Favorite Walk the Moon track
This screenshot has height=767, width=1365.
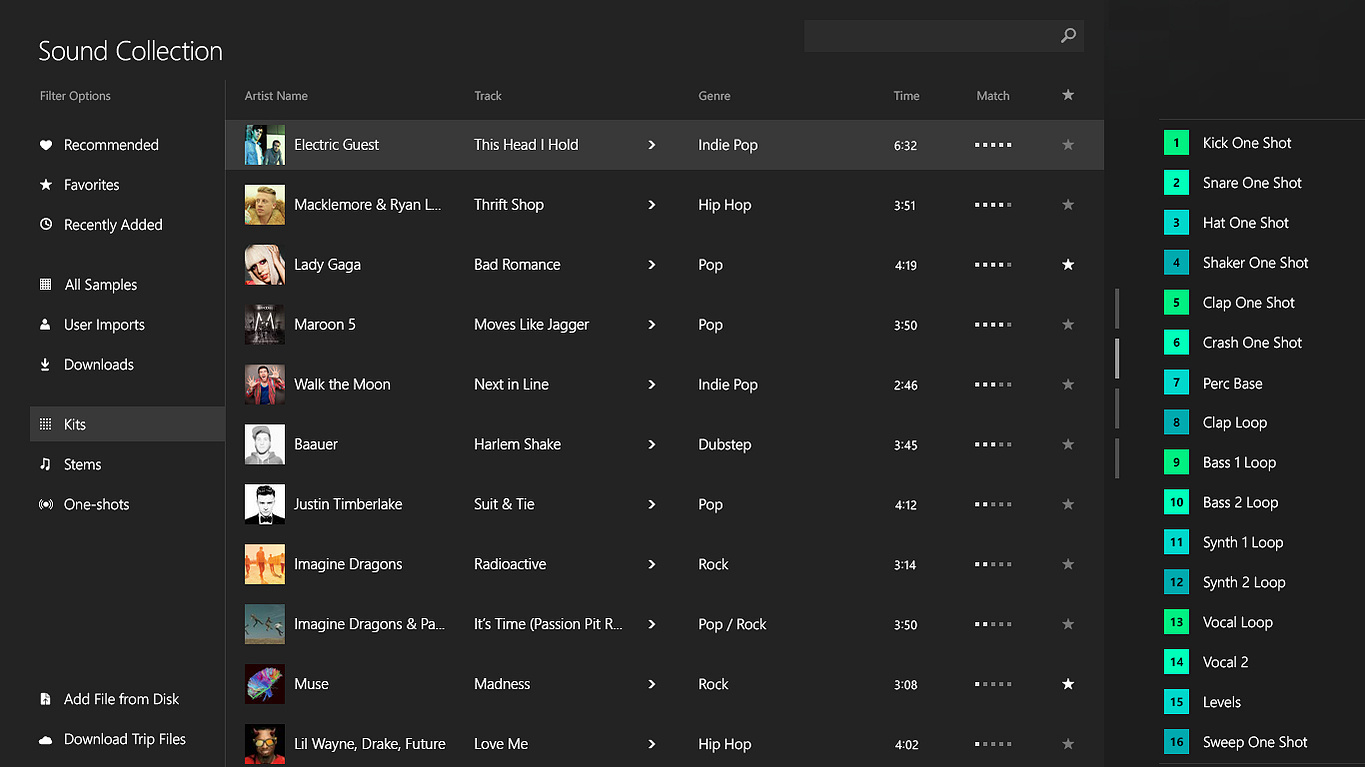pyautogui.click(x=1068, y=385)
